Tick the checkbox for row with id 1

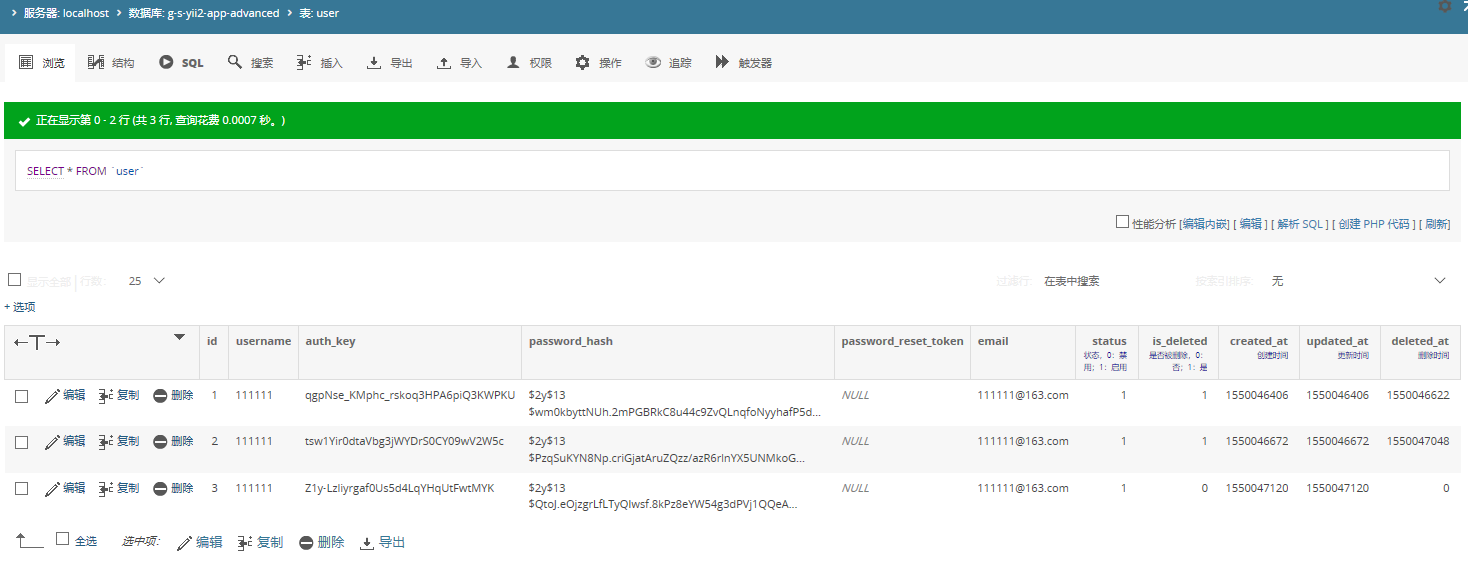[x=21, y=396]
